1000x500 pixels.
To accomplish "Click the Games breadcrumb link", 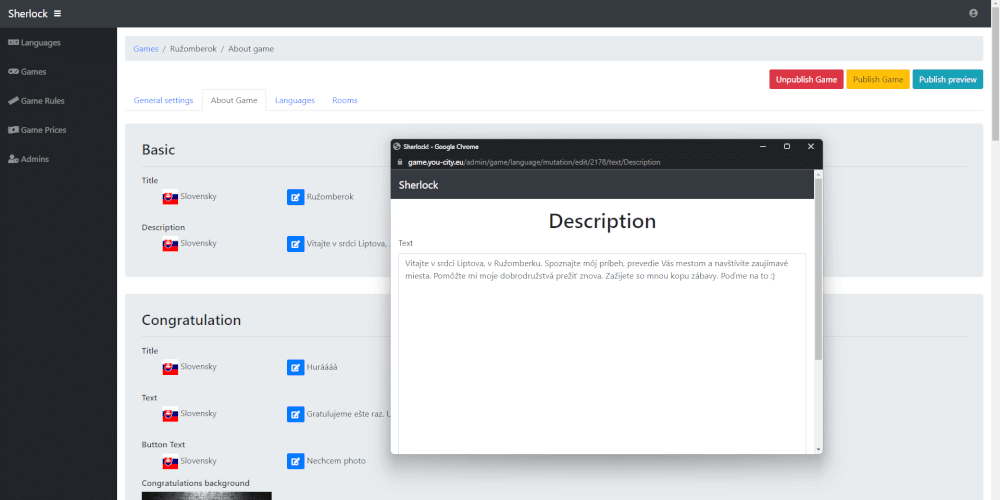I will click(146, 49).
